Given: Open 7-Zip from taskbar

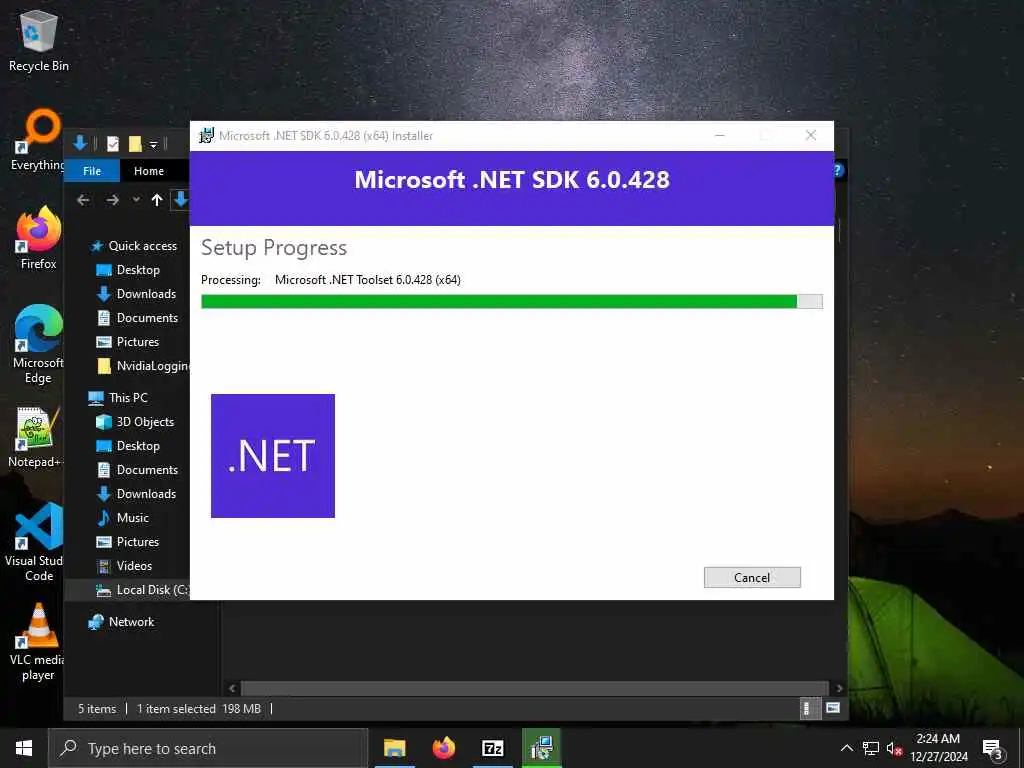Looking at the screenshot, I should click(x=492, y=748).
